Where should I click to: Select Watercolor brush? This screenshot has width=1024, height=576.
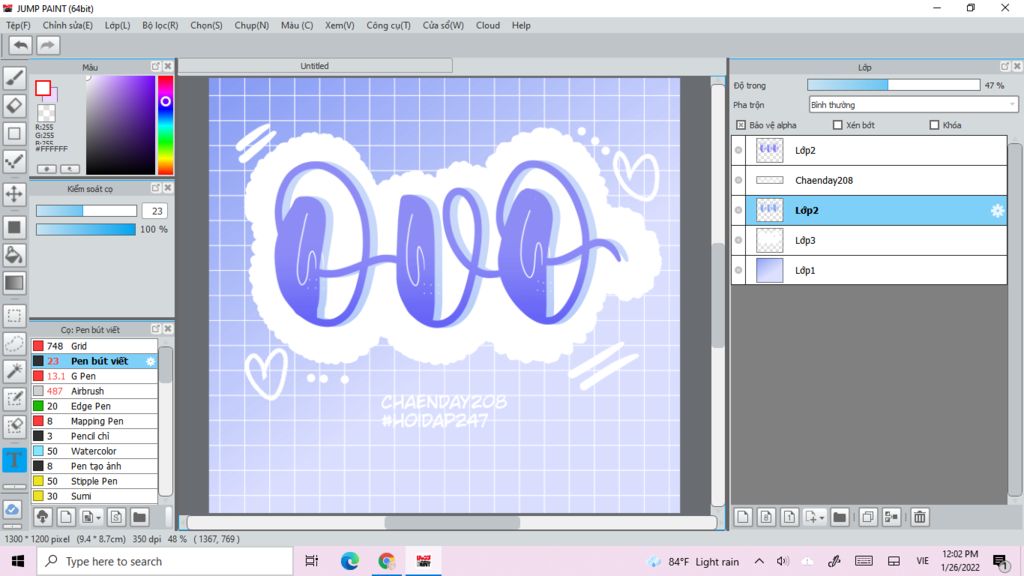[x=95, y=451]
